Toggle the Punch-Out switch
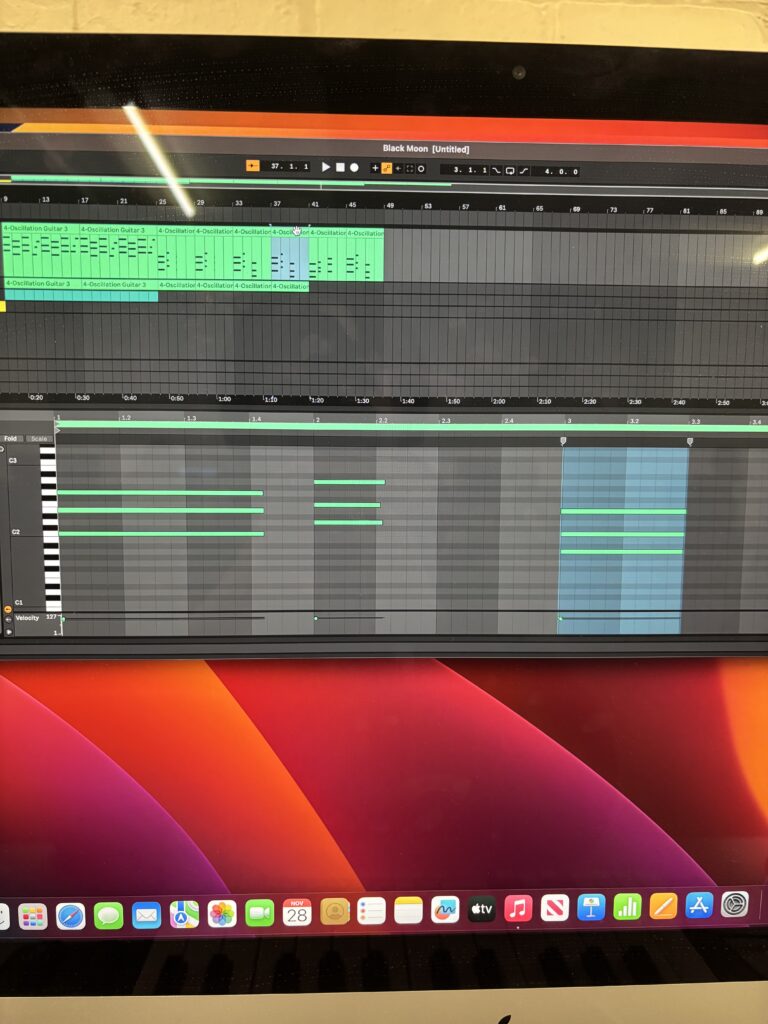Screen dimensions: 768x1024 point(524,171)
